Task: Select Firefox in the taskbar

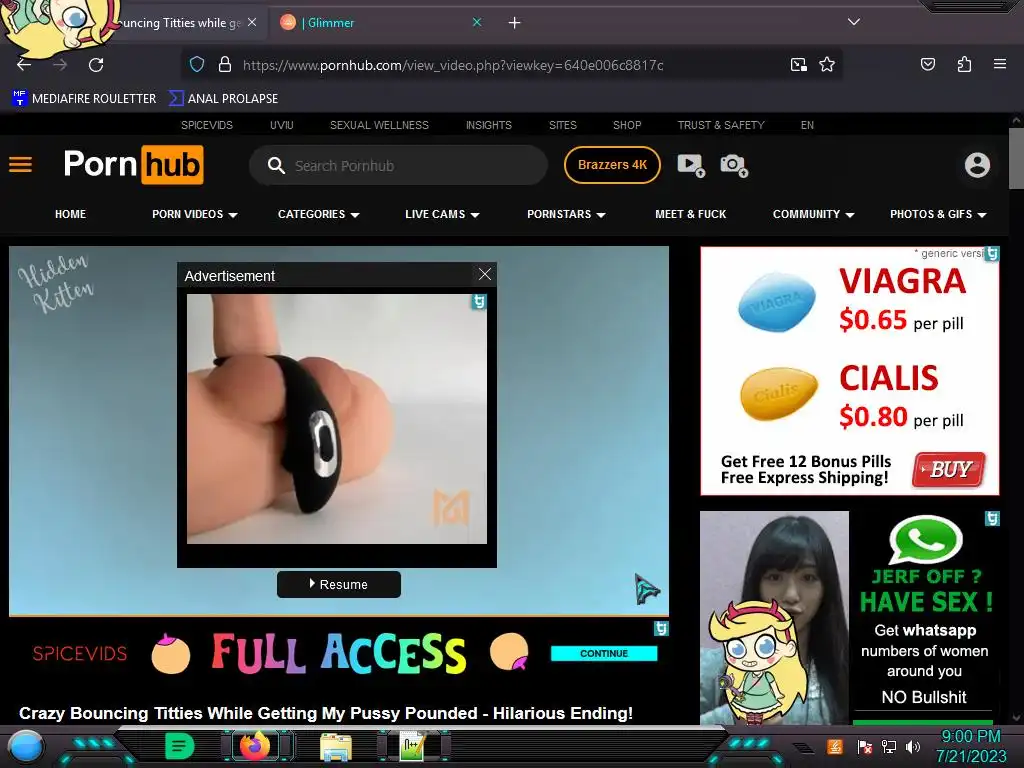Action: [x=255, y=746]
